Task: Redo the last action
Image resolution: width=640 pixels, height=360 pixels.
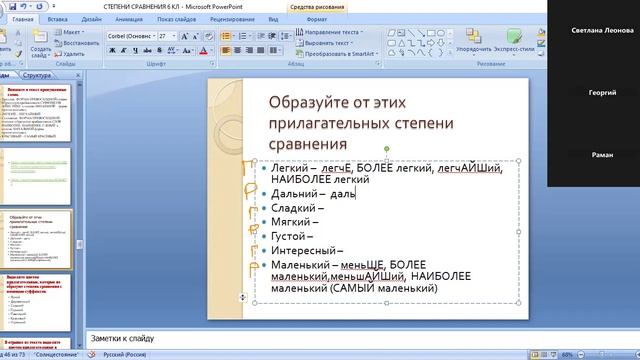Action: click(x=39, y=7)
